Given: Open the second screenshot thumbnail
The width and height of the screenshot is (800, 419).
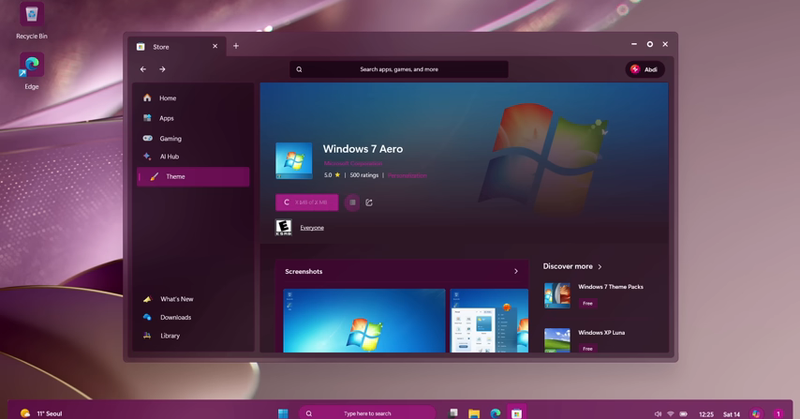Looking at the screenshot, I should point(489,321).
